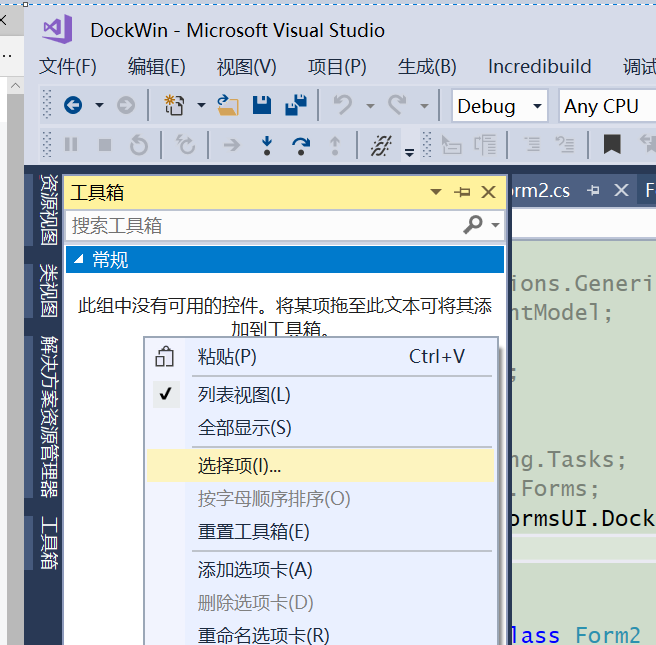656x645 pixels.
Task: Click the Navigate Forward arrow icon
Action: pos(126,105)
